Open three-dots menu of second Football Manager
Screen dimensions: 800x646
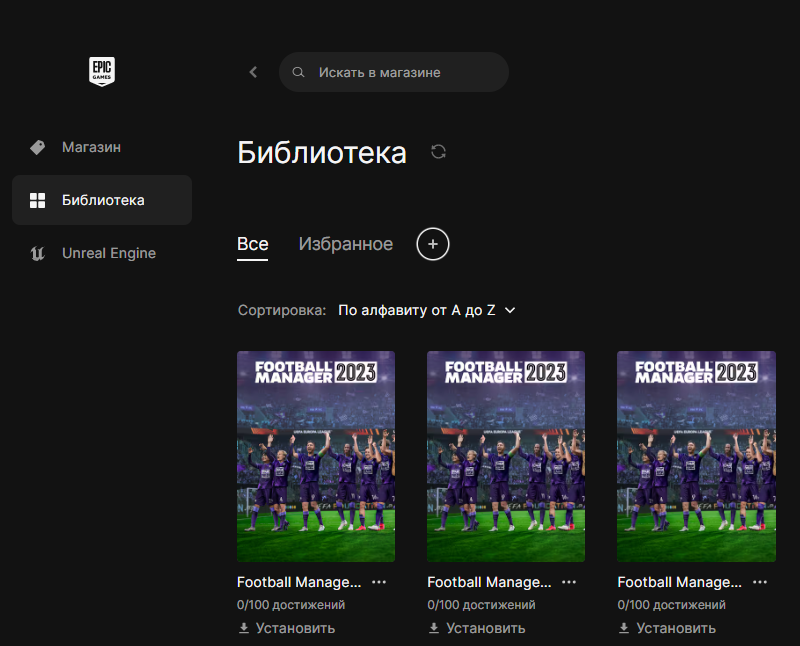(569, 581)
